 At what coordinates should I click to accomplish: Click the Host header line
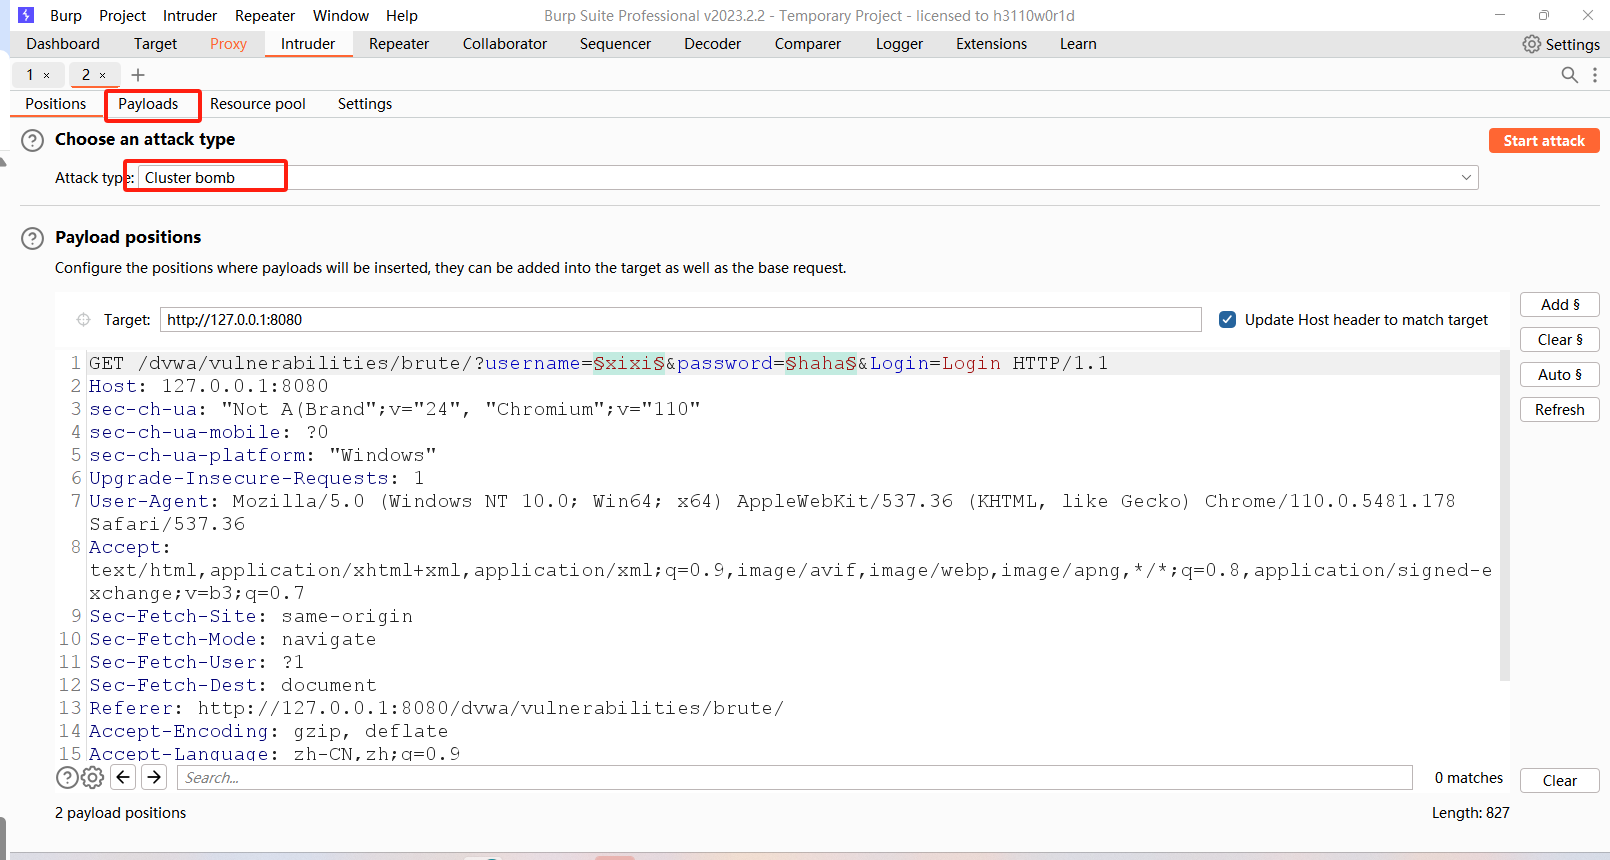coord(209,386)
